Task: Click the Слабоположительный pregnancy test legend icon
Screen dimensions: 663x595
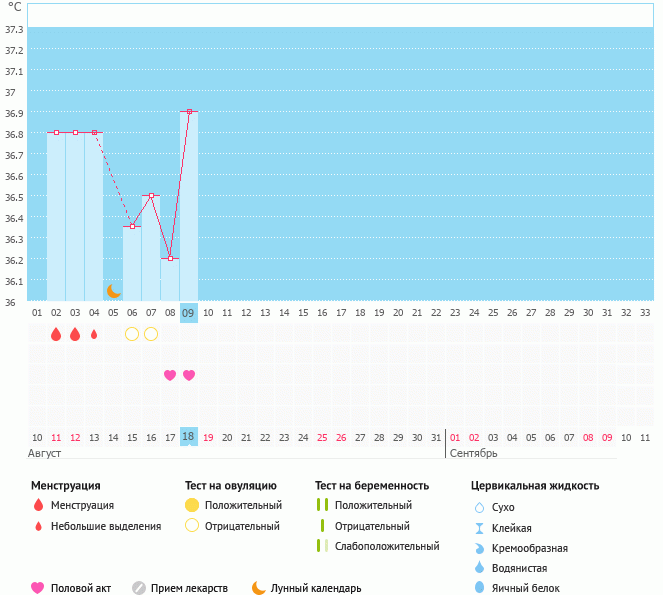Action: (x=321, y=546)
